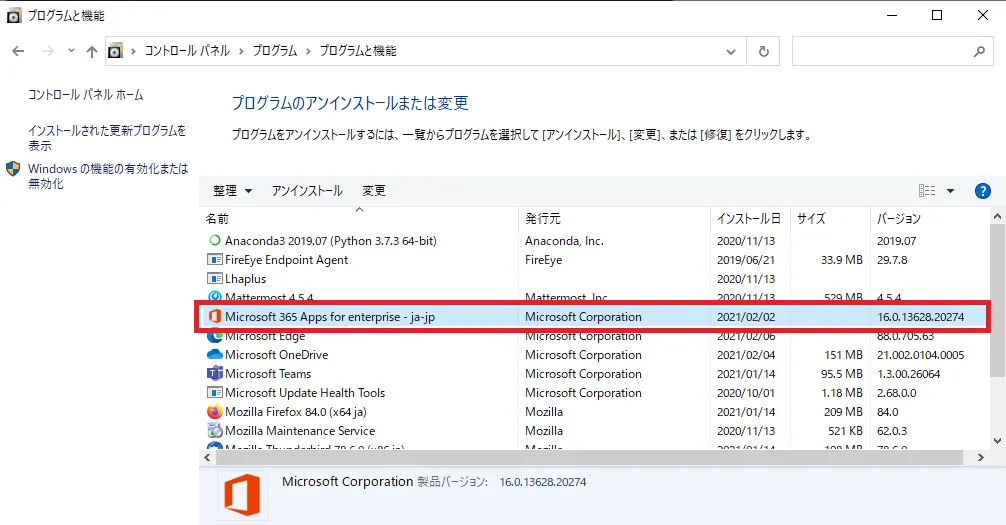Select Lhaplus program entry
This screenshot has height=525, width=1006.
pos(245,279)
